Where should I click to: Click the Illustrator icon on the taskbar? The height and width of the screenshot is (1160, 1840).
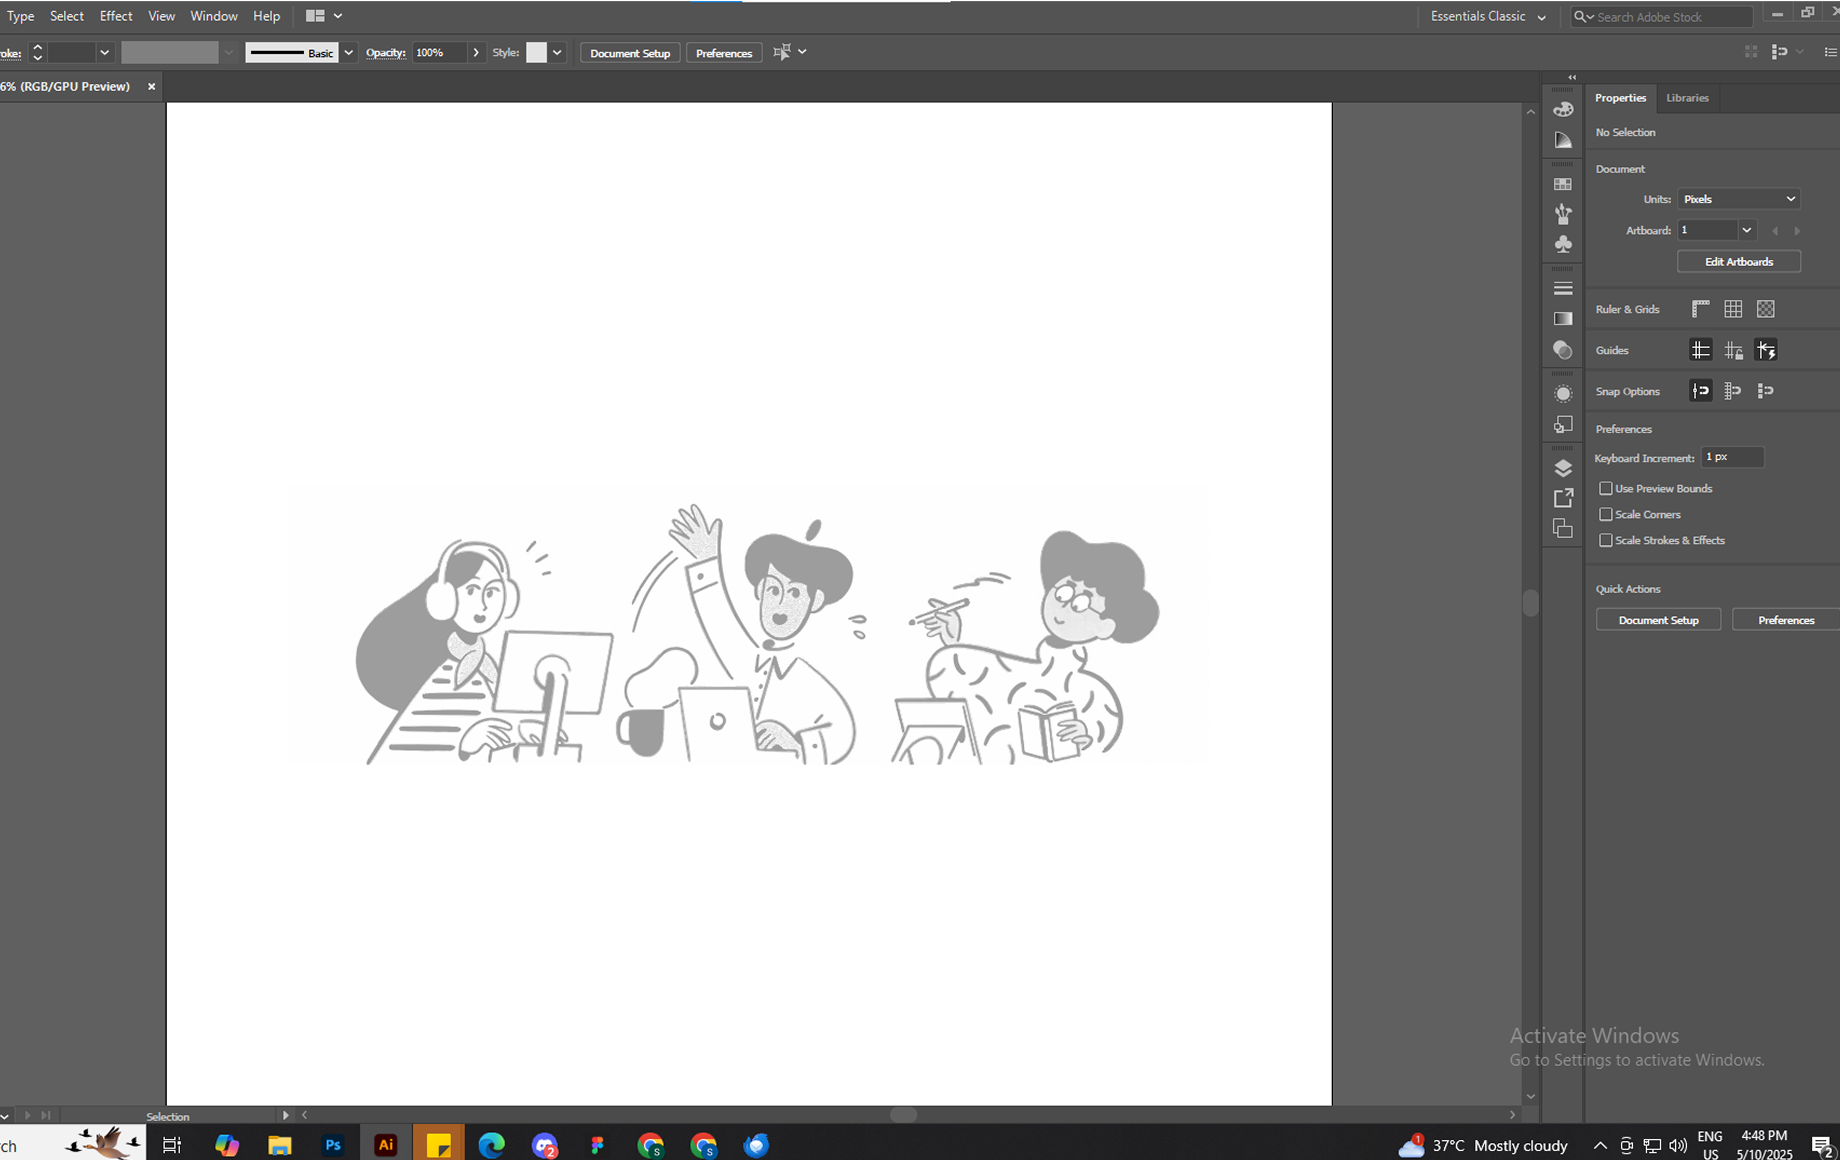(385, 1145)
